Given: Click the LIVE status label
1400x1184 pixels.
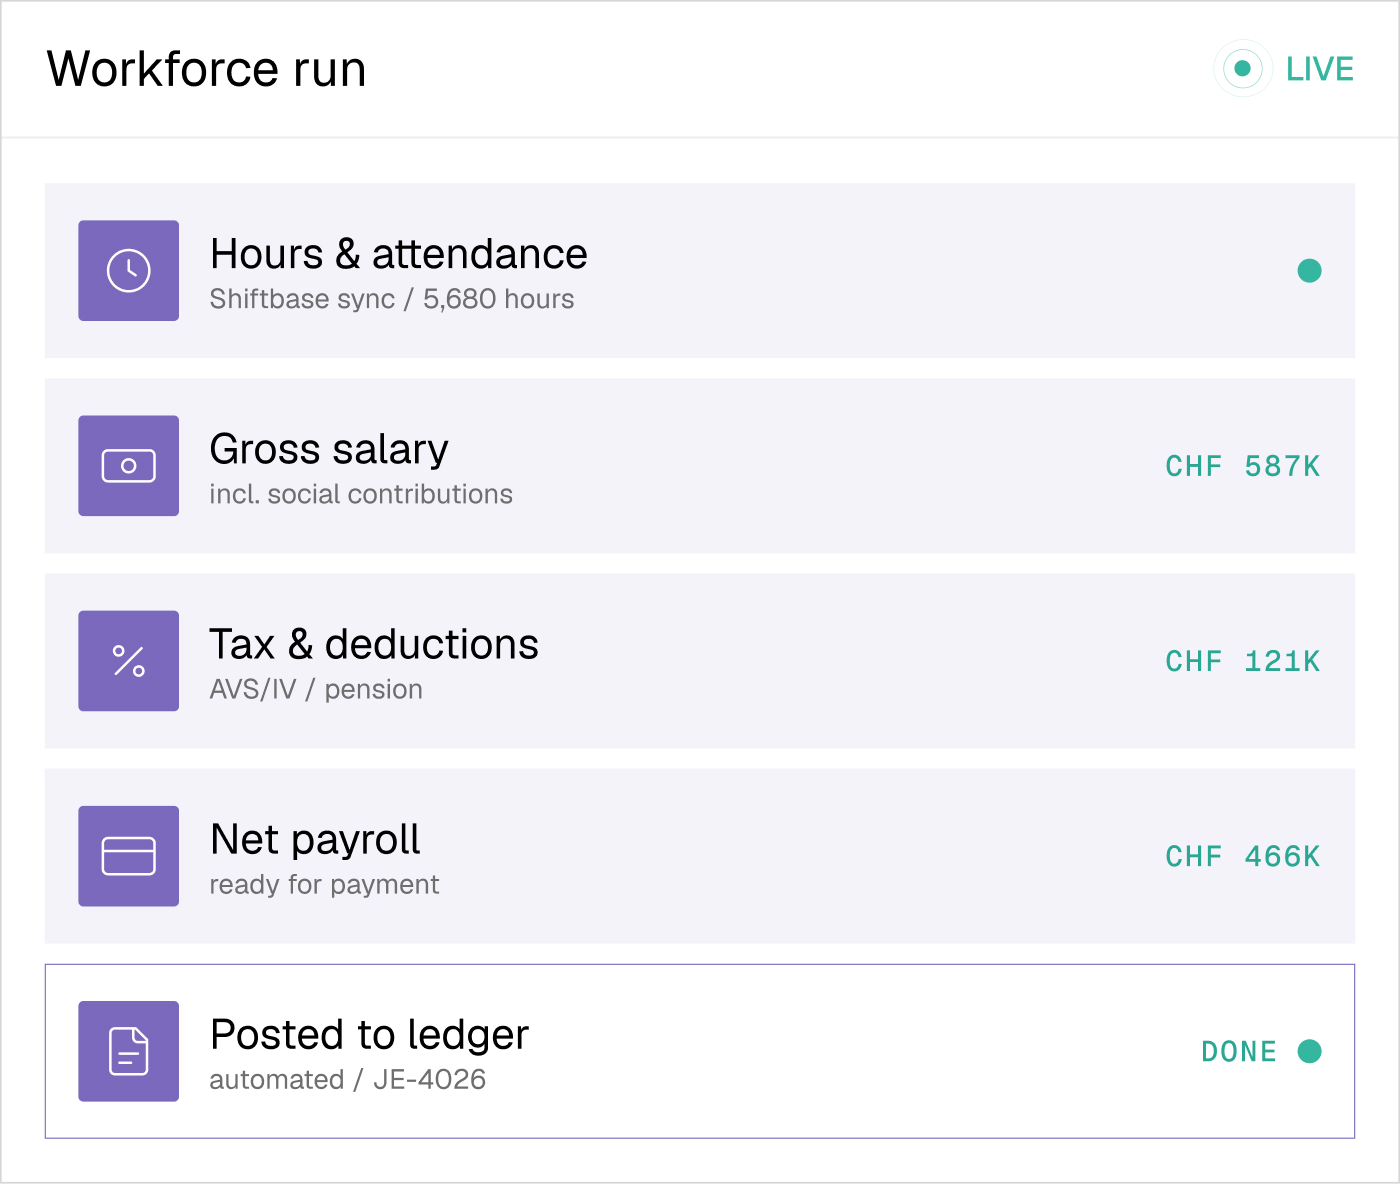Looking at the screenshot, I should click(1319, 69).
